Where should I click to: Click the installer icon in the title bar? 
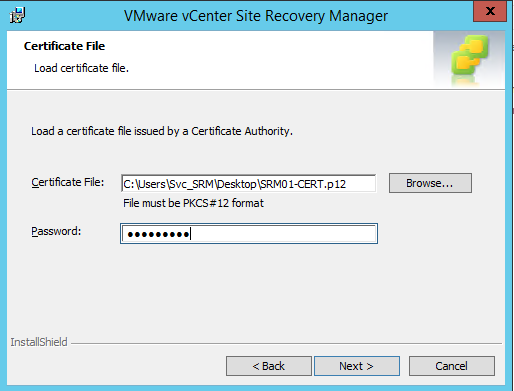tap(17, 15)
